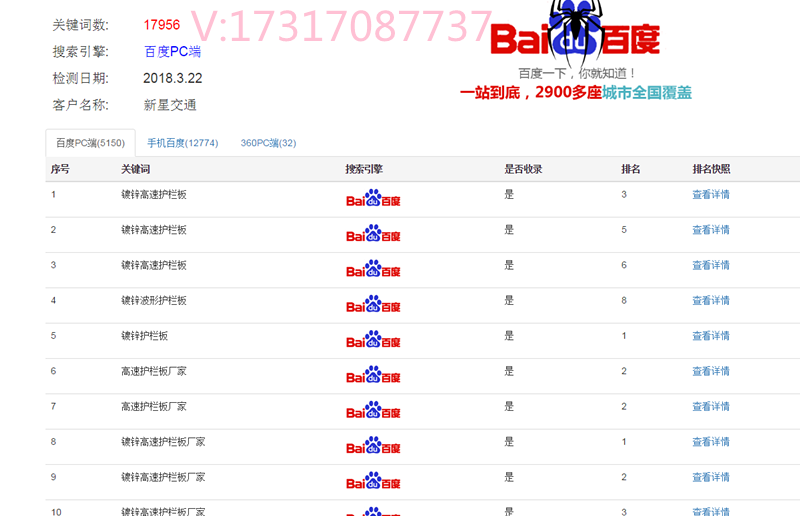This screenshot has width=800, height=516.
Task: Click the 客户名称 label
Action: click(81, 105)
